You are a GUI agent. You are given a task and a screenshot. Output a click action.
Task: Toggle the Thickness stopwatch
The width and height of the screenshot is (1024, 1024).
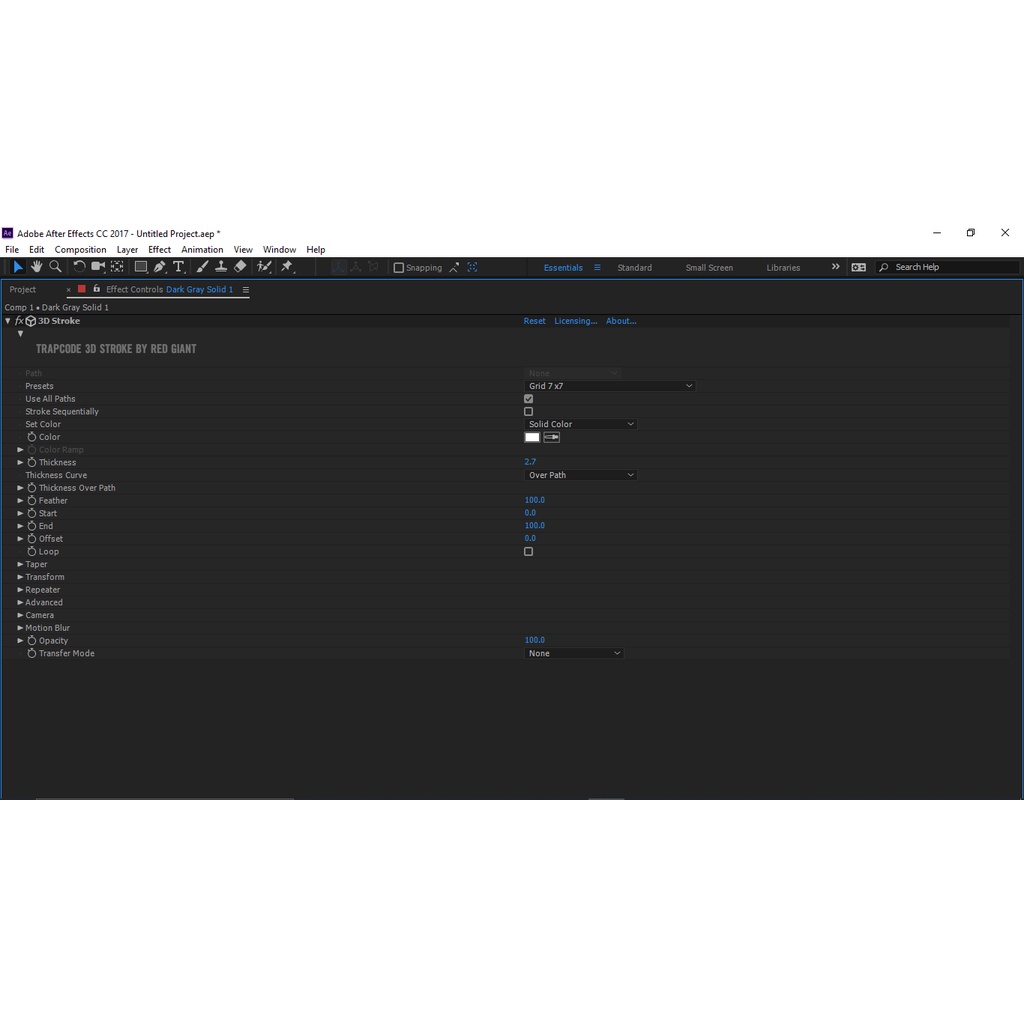tap(32, 463)
